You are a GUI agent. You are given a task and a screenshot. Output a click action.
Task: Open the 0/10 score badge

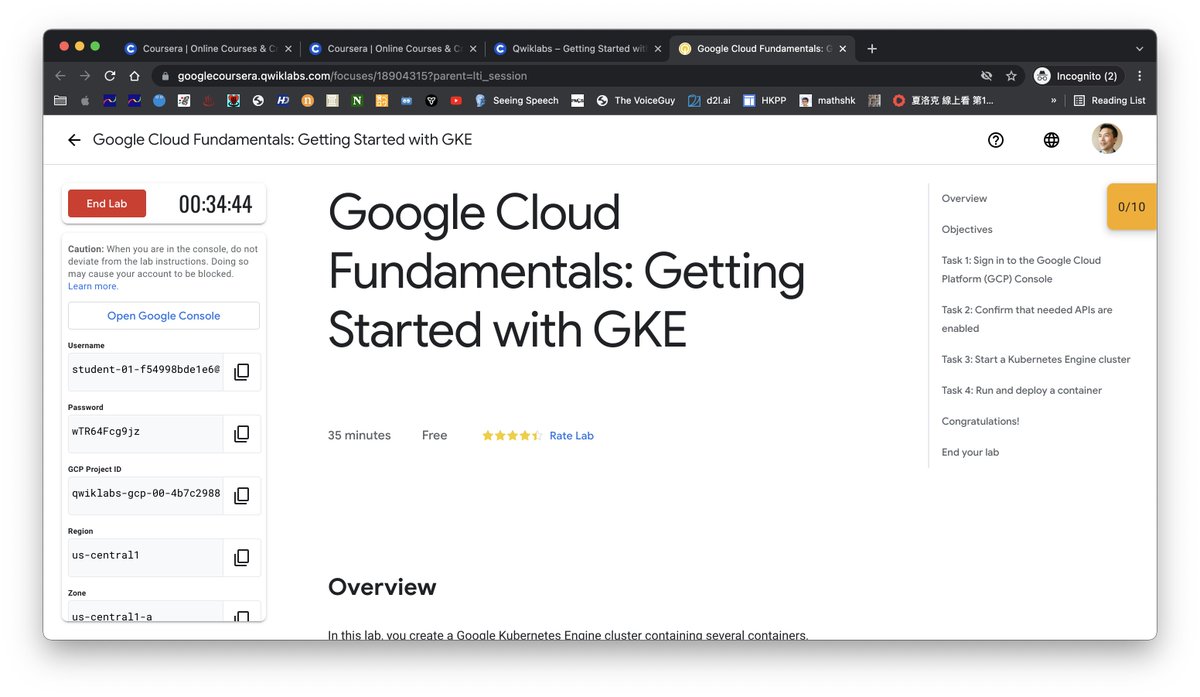[x=1132, y=207]
